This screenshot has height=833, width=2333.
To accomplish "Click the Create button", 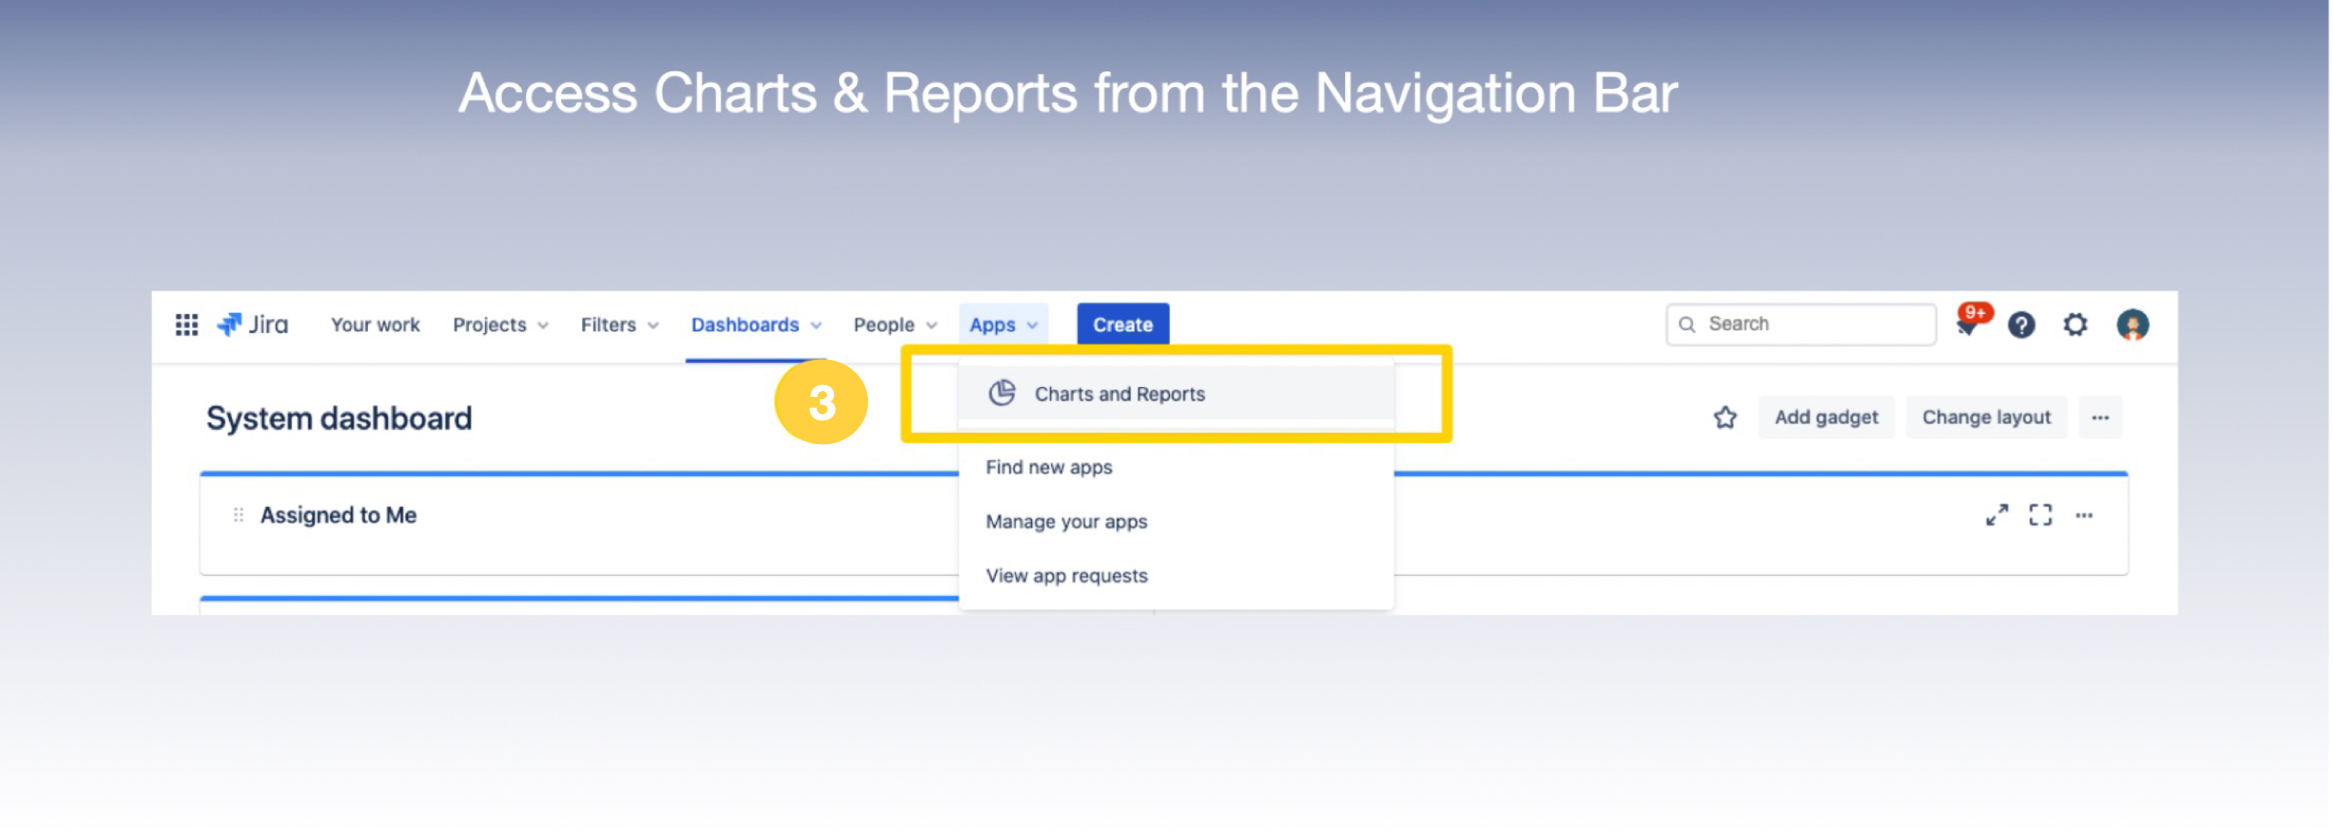I will coord(1122,325).
